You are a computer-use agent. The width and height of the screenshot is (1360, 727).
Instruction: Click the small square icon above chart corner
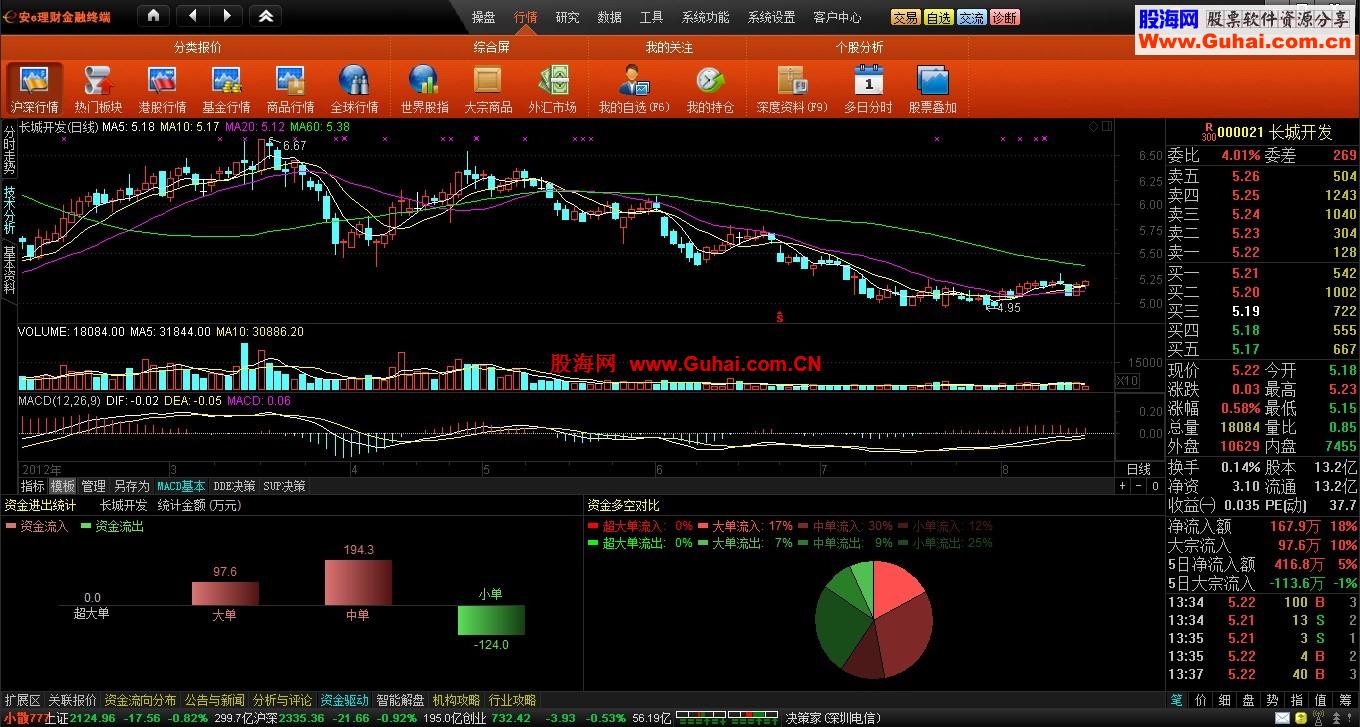click(x=1106, y=126)
